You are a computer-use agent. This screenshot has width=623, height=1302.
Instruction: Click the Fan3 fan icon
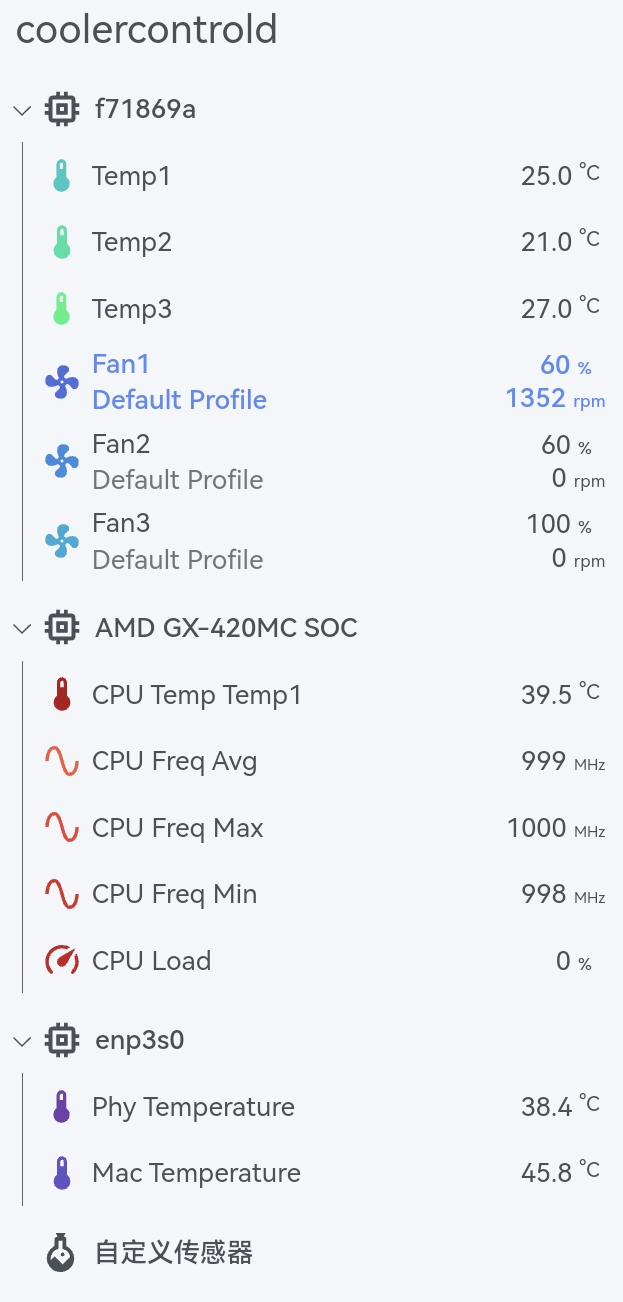coord(62,541)
